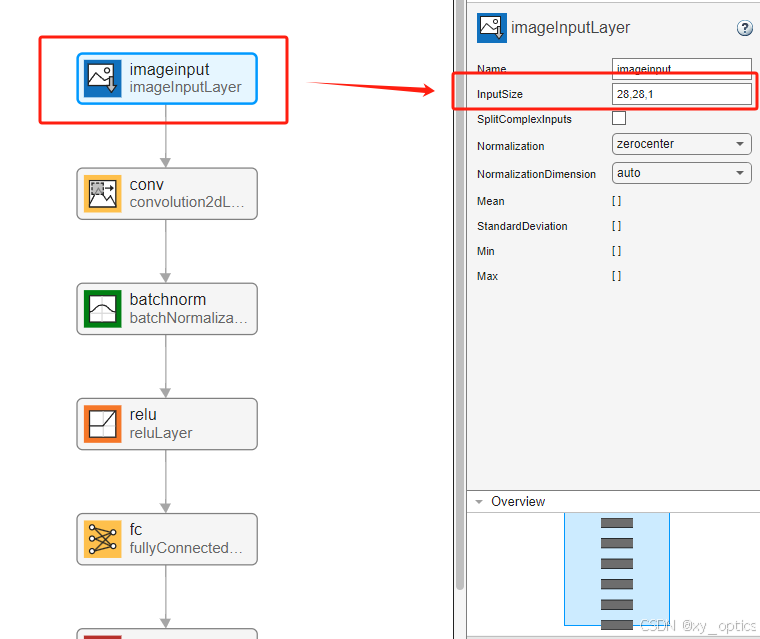Image resolution: width=760 pixels, height=639 pixels.
Task: Click the imageinput node name text
Action: click(x=169, y=69)
